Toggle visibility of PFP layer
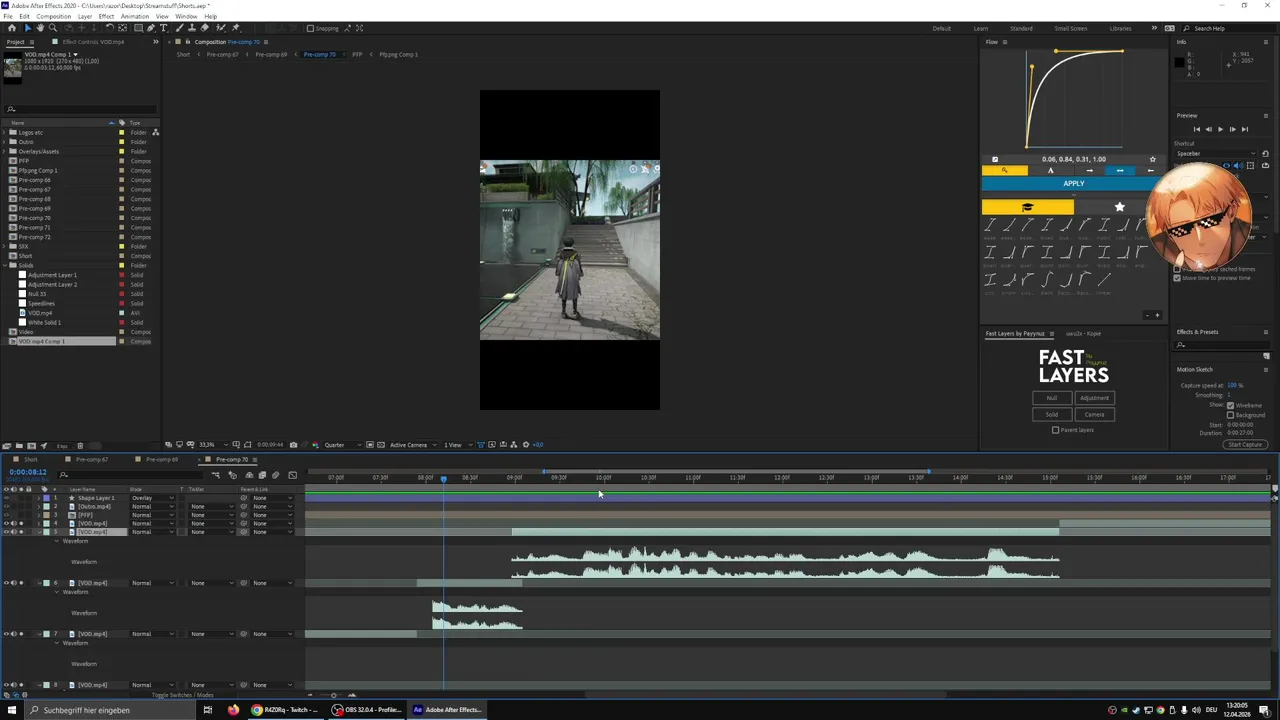 pyautogui.click(x=6, y=515)
